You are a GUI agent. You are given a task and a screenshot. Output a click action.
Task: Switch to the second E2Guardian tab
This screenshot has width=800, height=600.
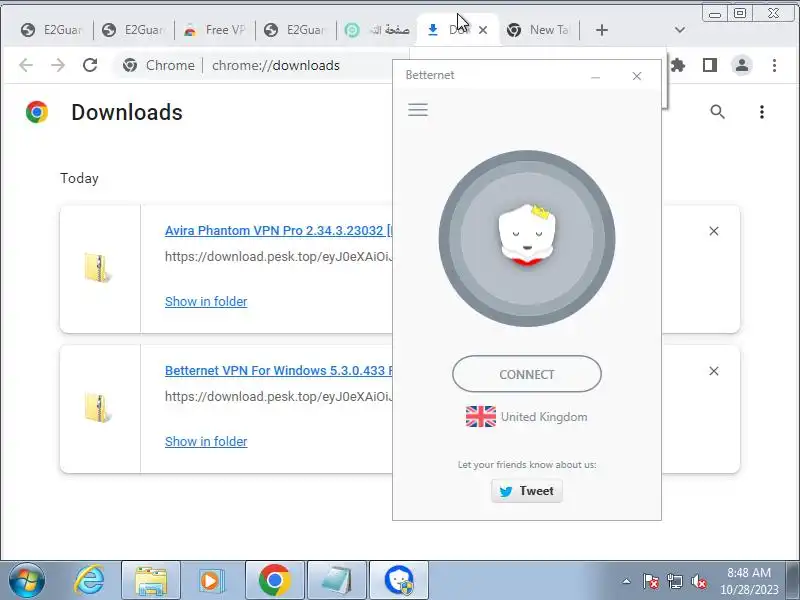133,30
